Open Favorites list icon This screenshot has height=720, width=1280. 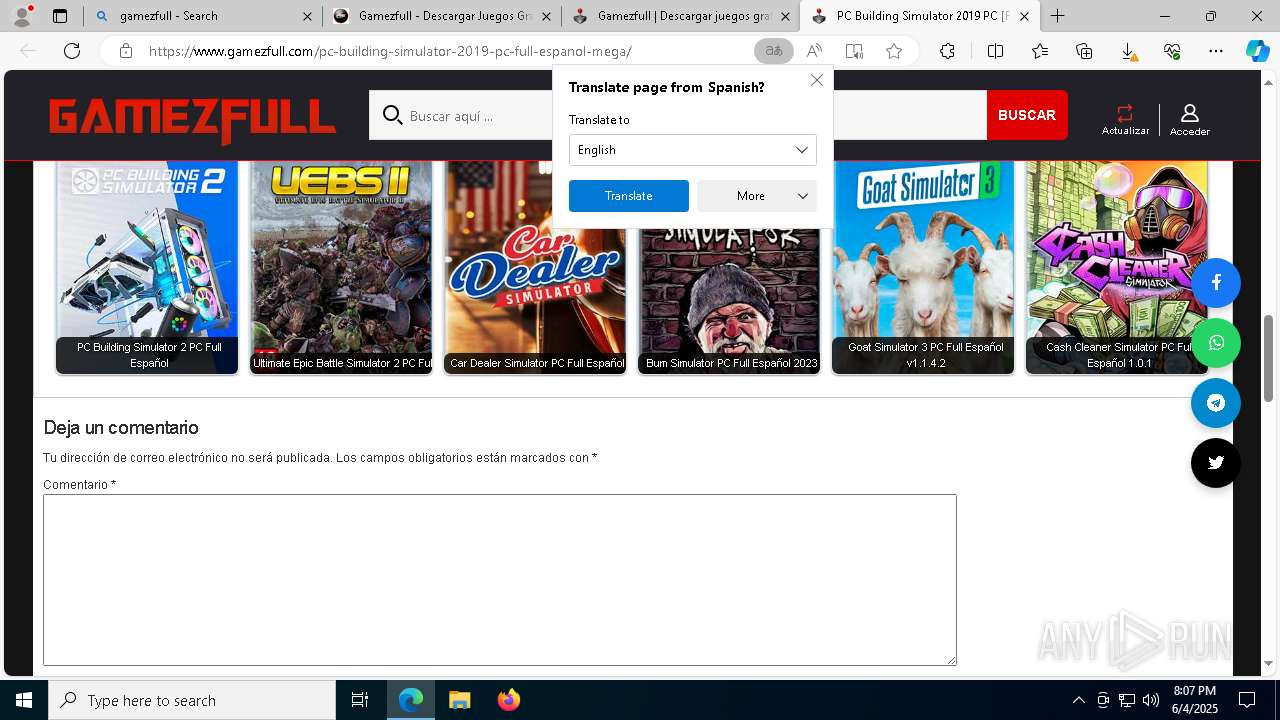click(x=1040, y=51)
